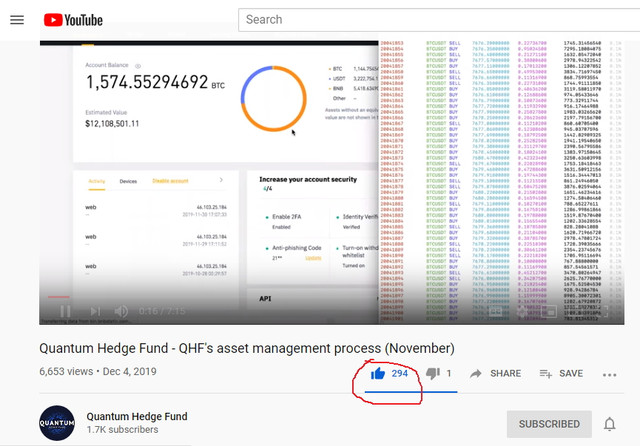Viewport: 640px width, 446px height.
Task: Open the YouTube hamburger guide menu
Action: coord(17,20)
